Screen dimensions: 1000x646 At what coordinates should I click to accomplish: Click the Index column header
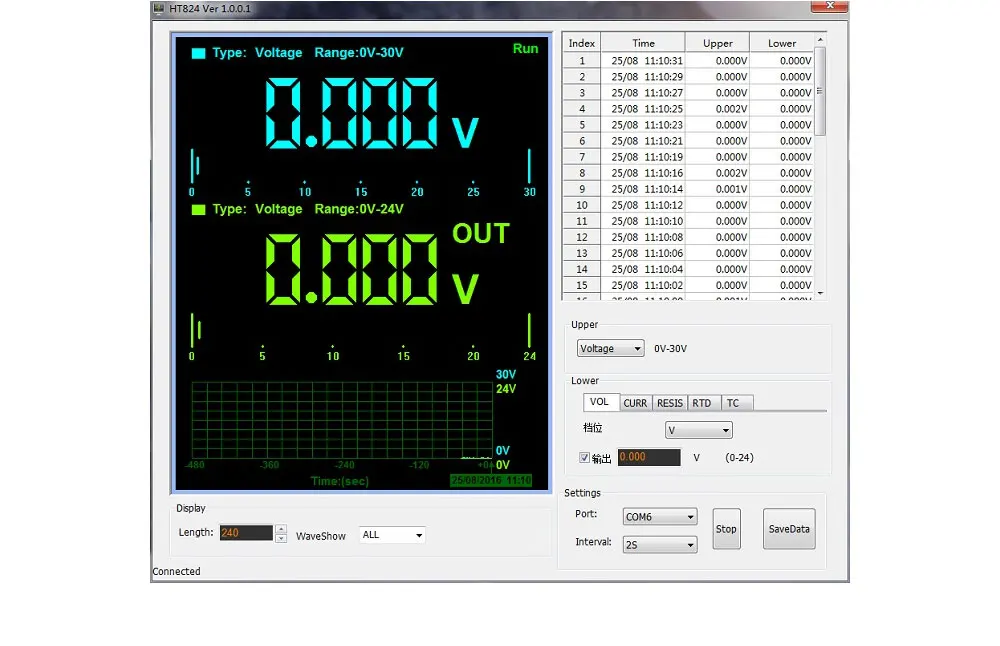582,43
